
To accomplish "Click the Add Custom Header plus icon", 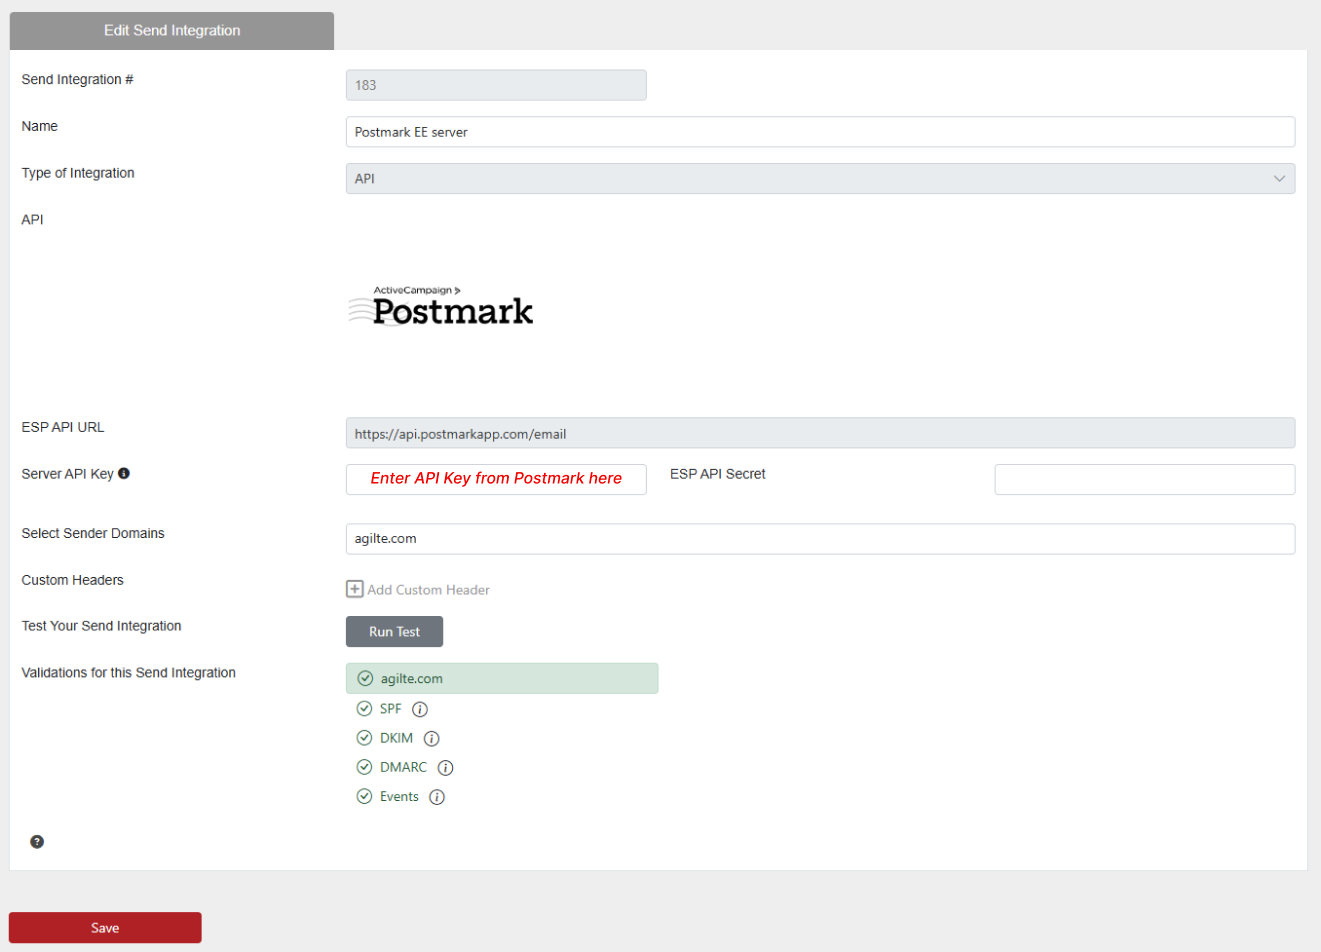I will (x=354, y=589).
